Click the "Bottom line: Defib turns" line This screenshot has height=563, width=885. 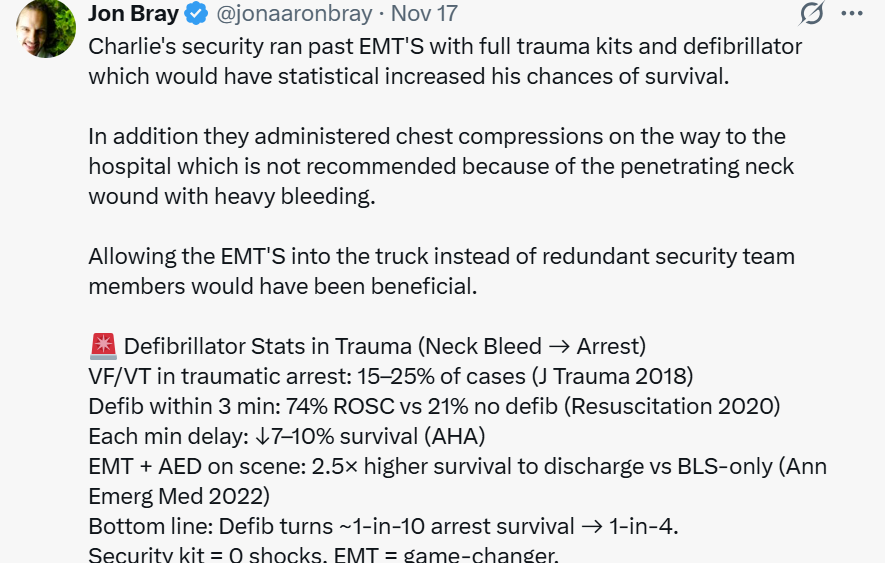click(x=395, y=526)
